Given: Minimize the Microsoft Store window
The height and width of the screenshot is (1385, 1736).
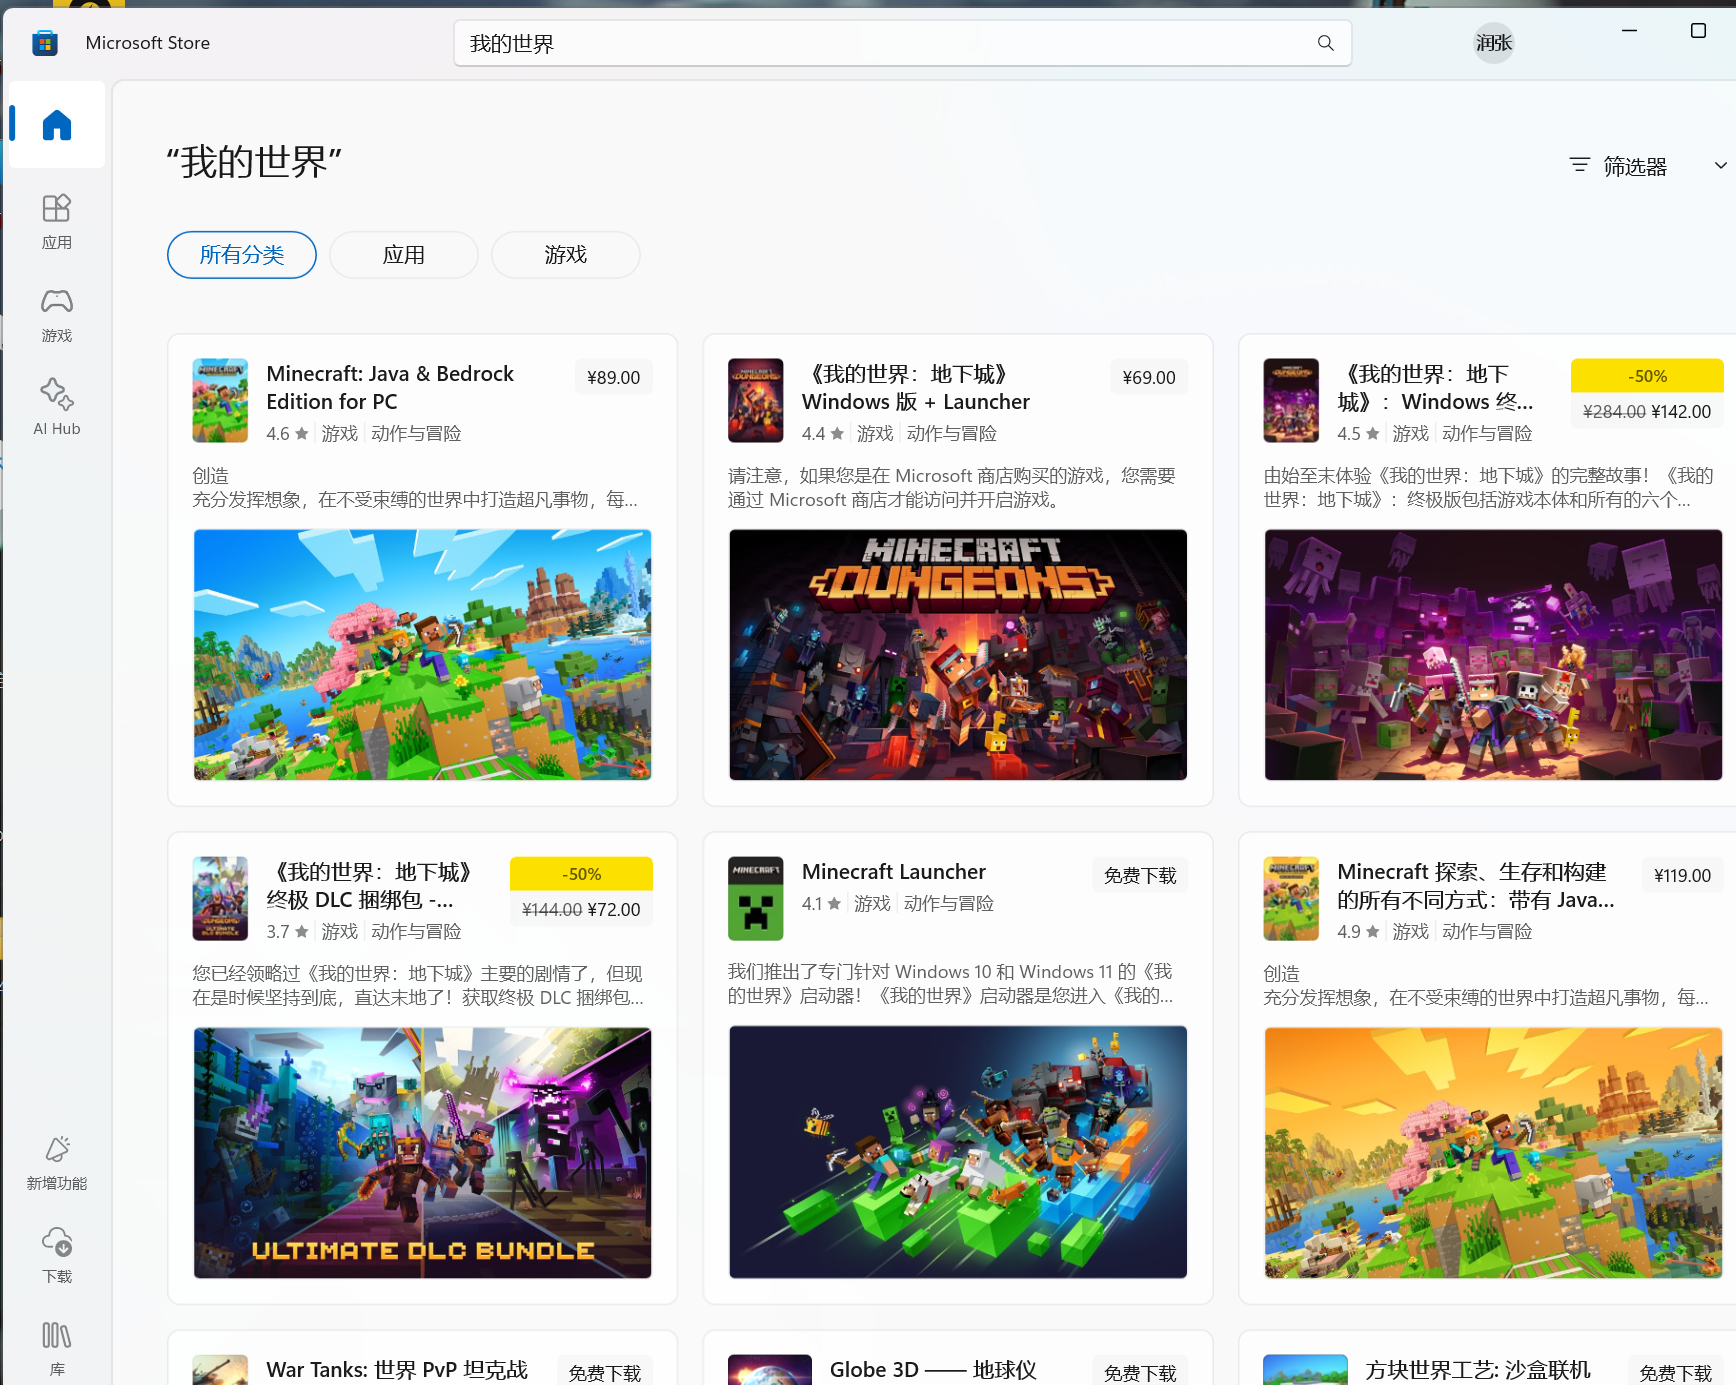Looking at the screenshot, I should point(1629,31).
